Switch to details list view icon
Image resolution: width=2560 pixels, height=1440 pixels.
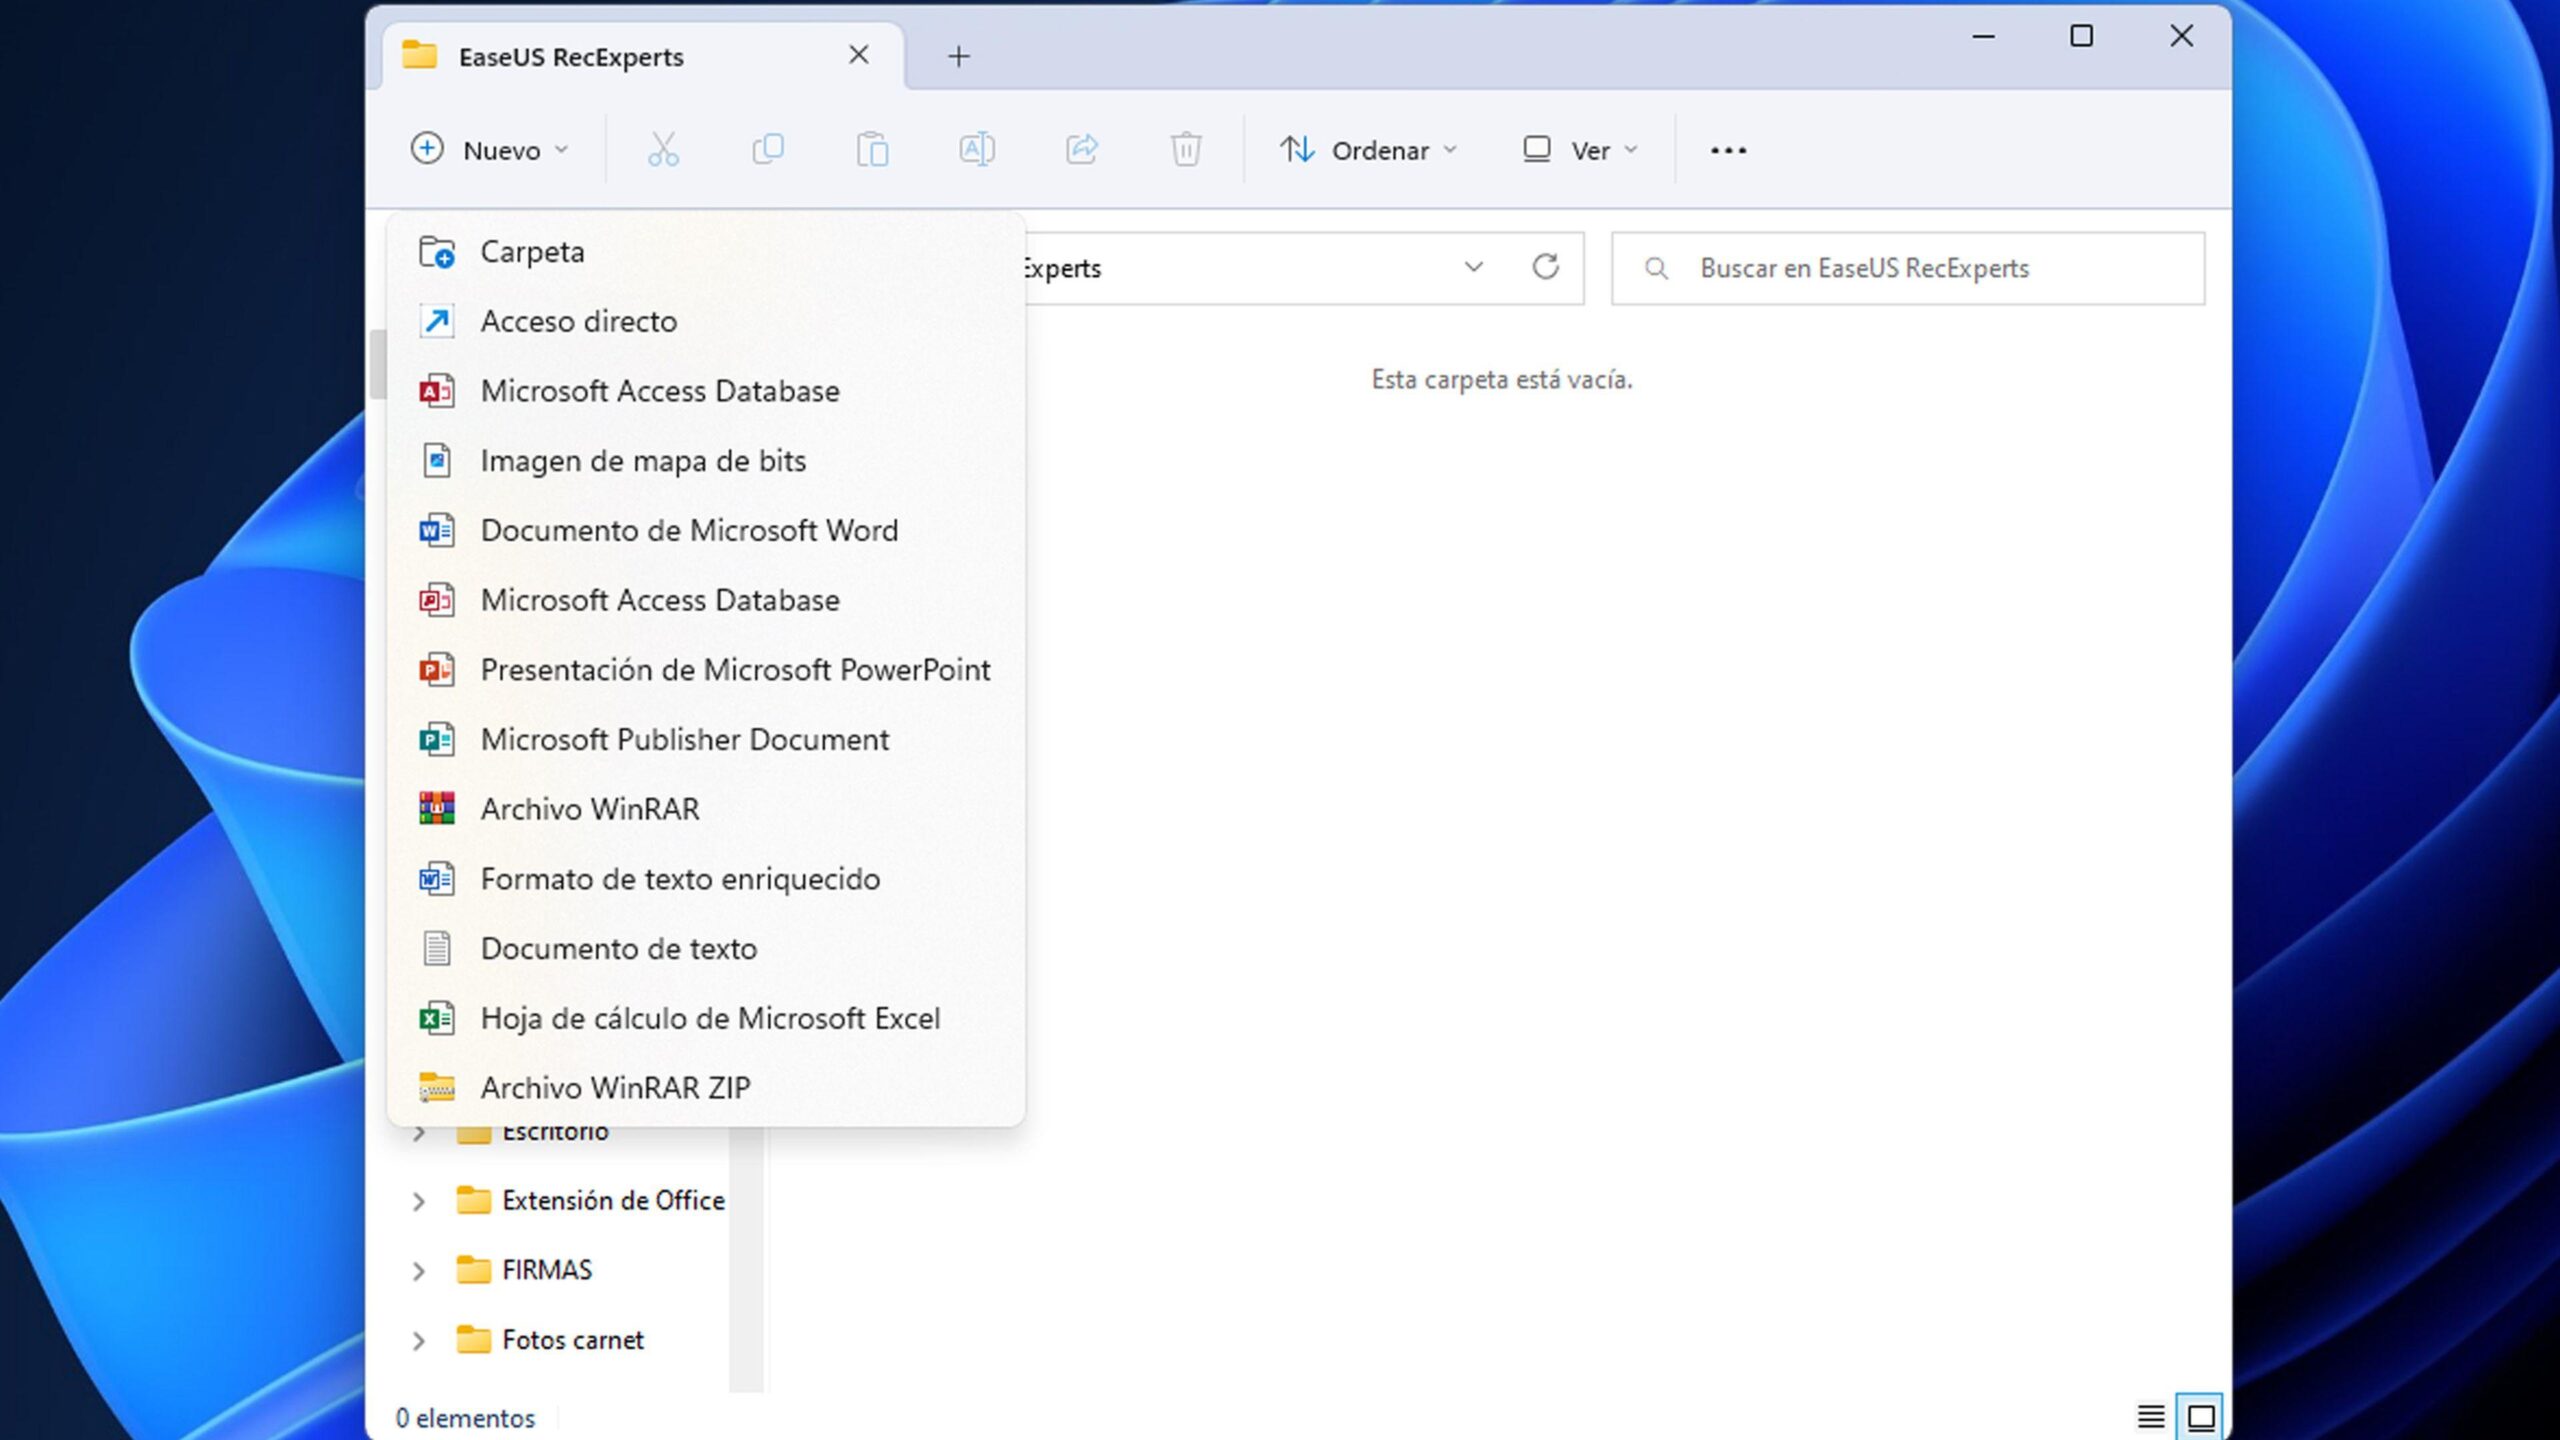(x=2151, y=1416)
